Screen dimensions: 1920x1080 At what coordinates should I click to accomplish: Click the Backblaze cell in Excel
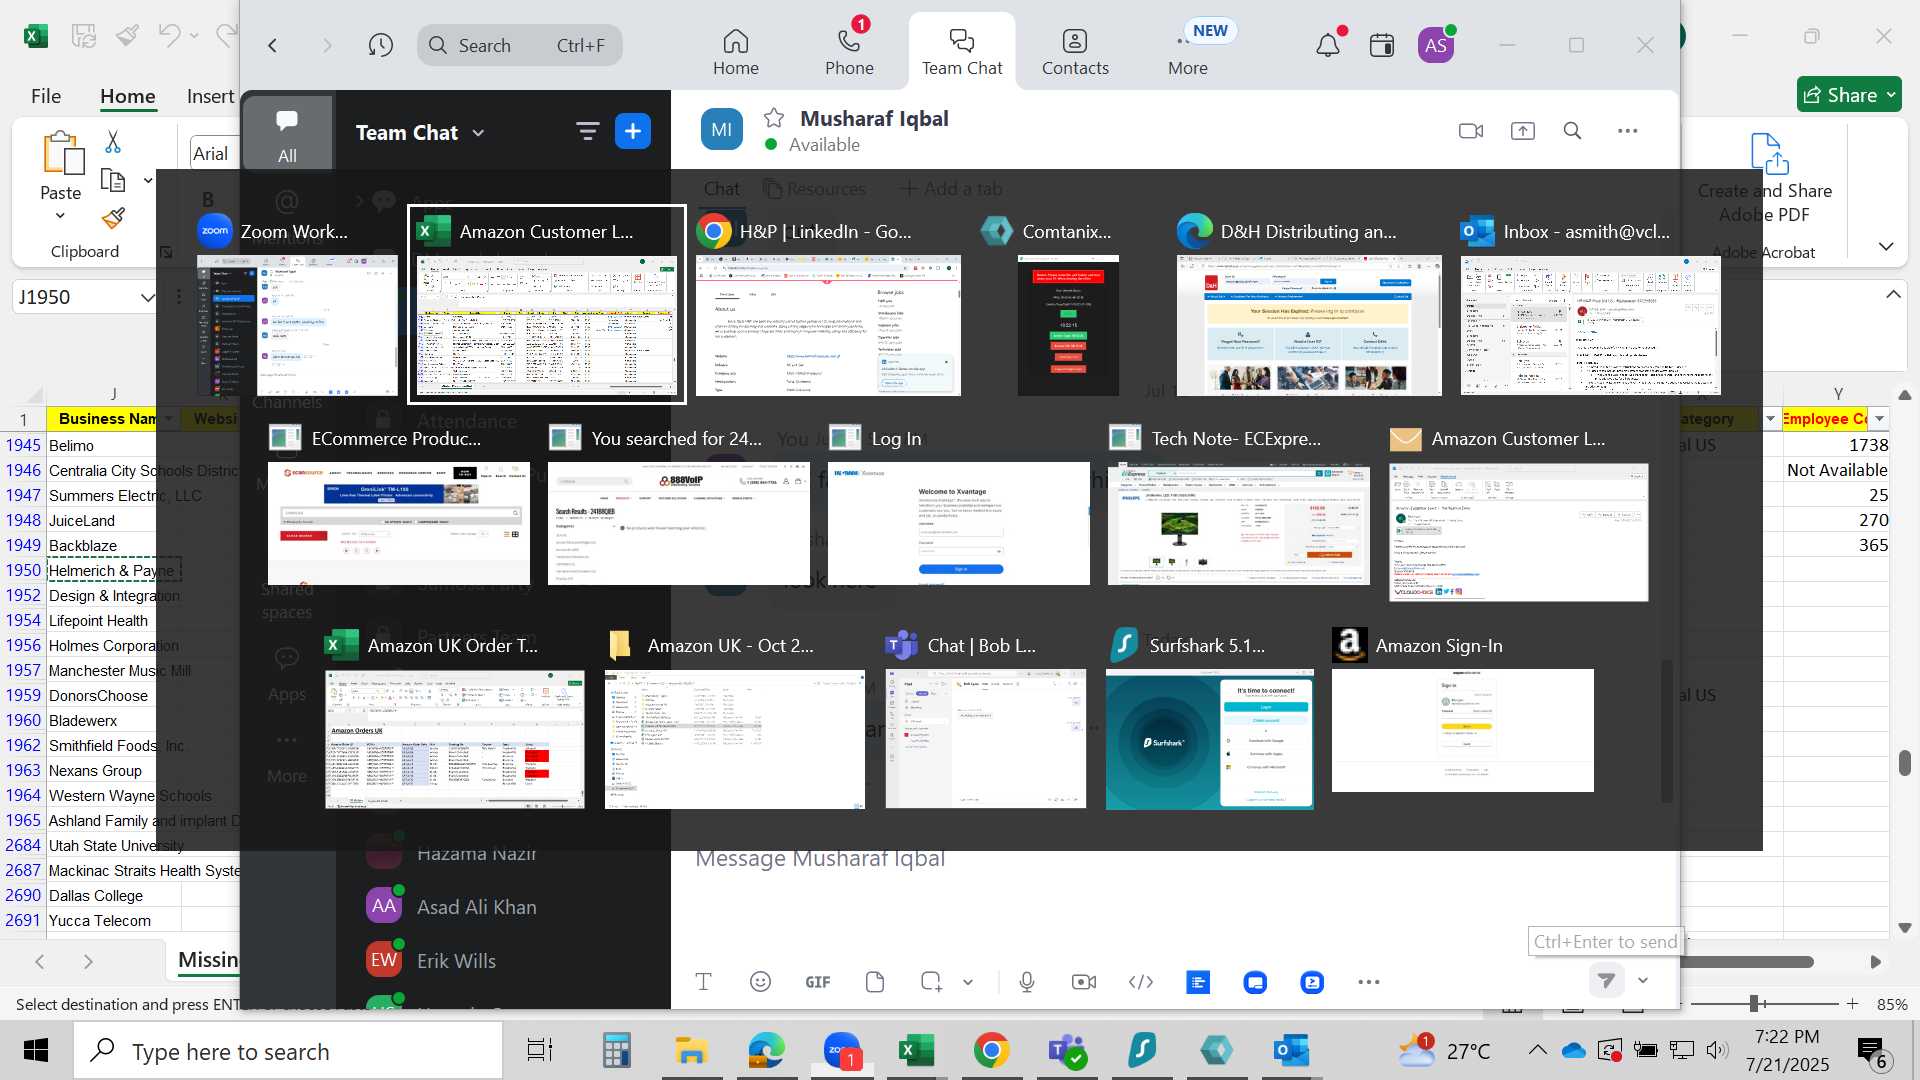pyautogui.click(x=113, y=545)
